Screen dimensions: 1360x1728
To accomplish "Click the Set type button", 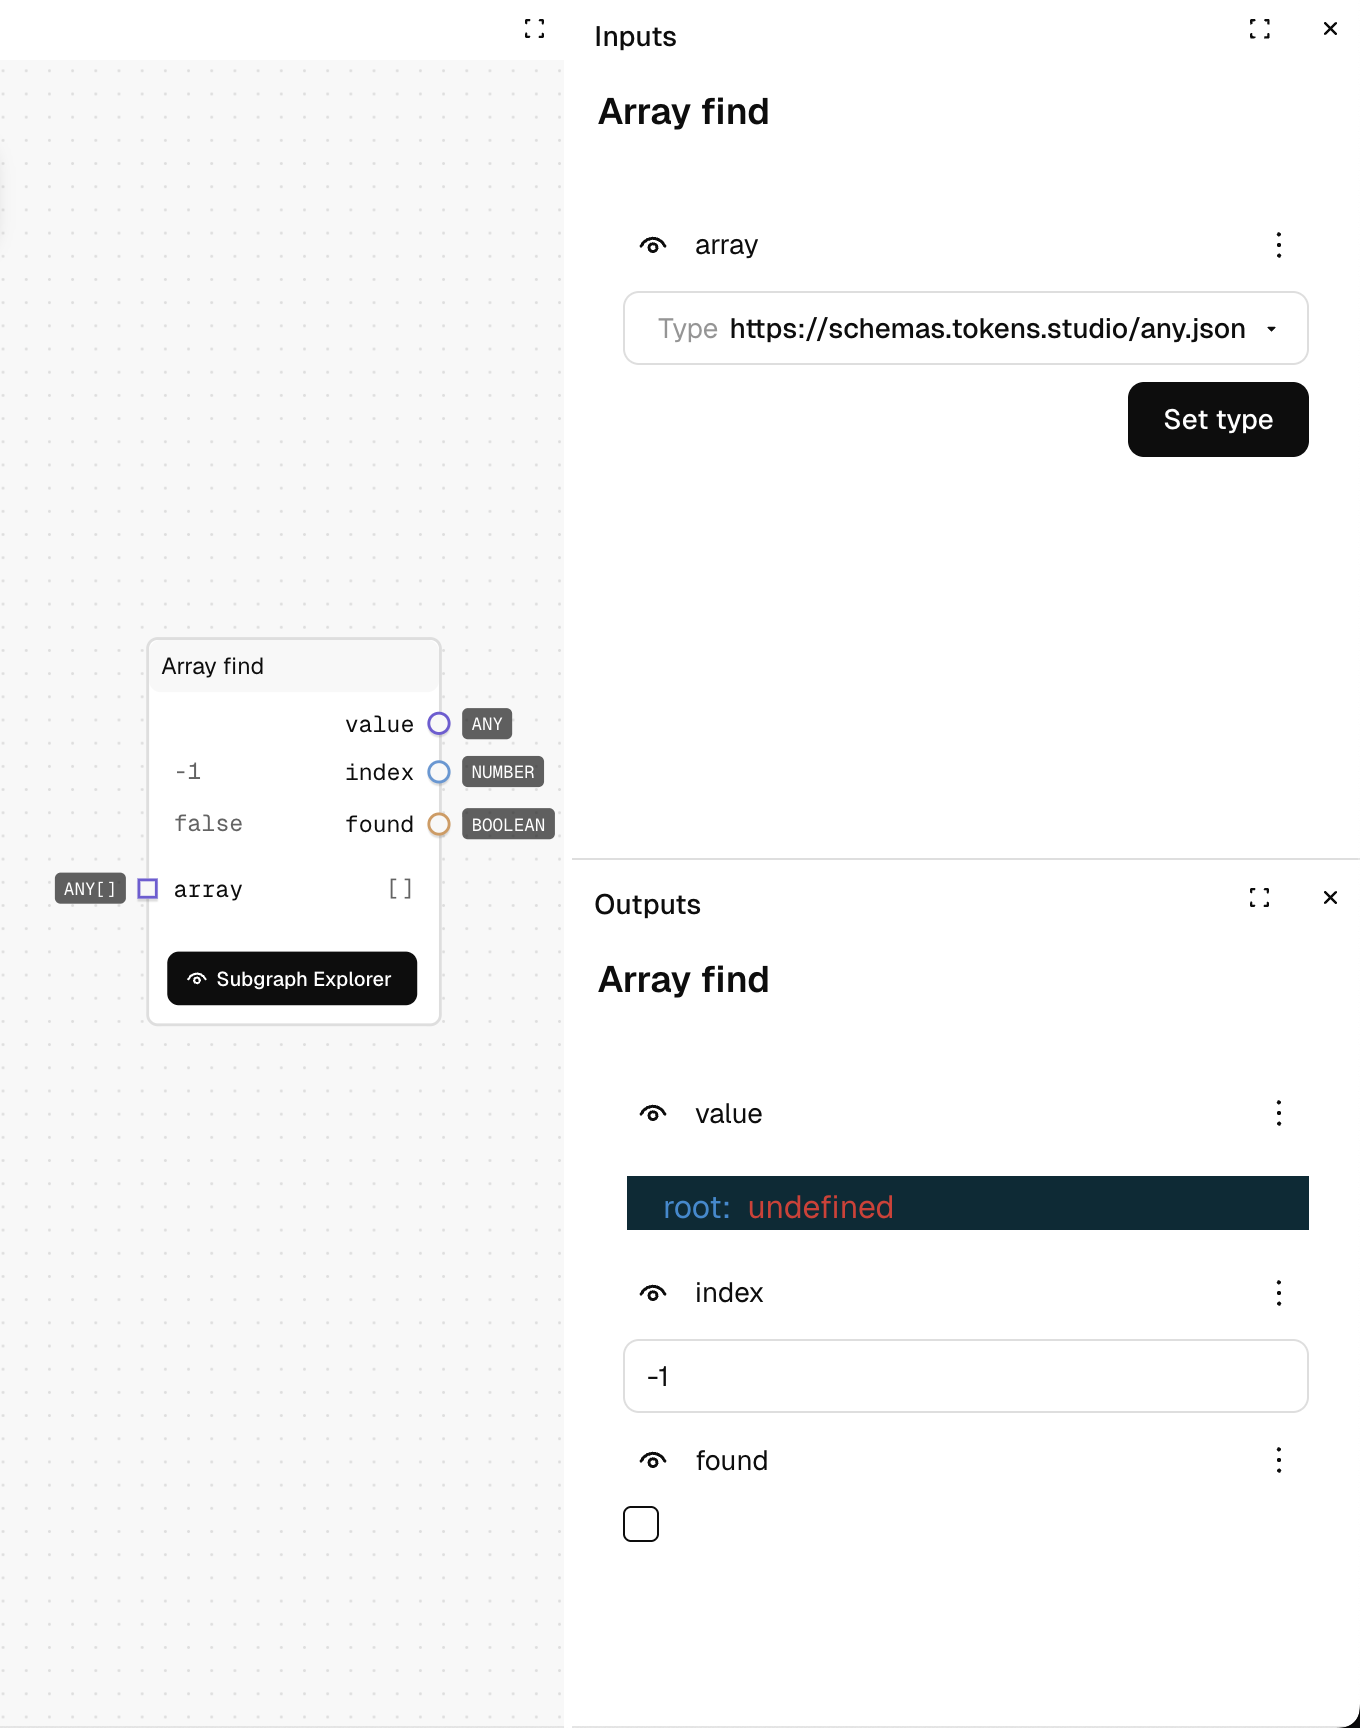I will [x=1218, y=419].
